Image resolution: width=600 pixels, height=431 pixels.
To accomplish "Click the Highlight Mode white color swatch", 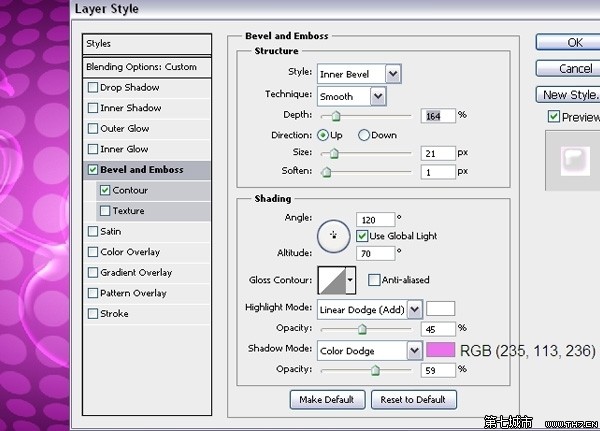I will click(441, 309).
